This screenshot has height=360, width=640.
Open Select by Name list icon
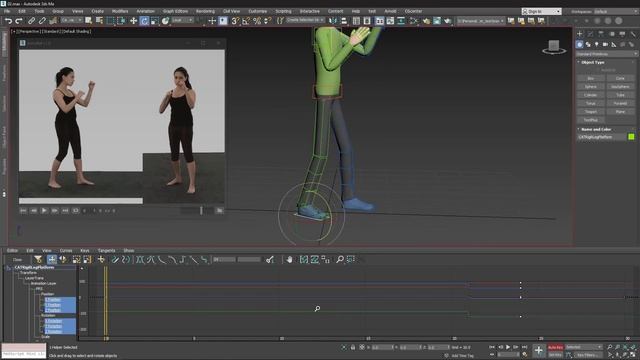99,20
